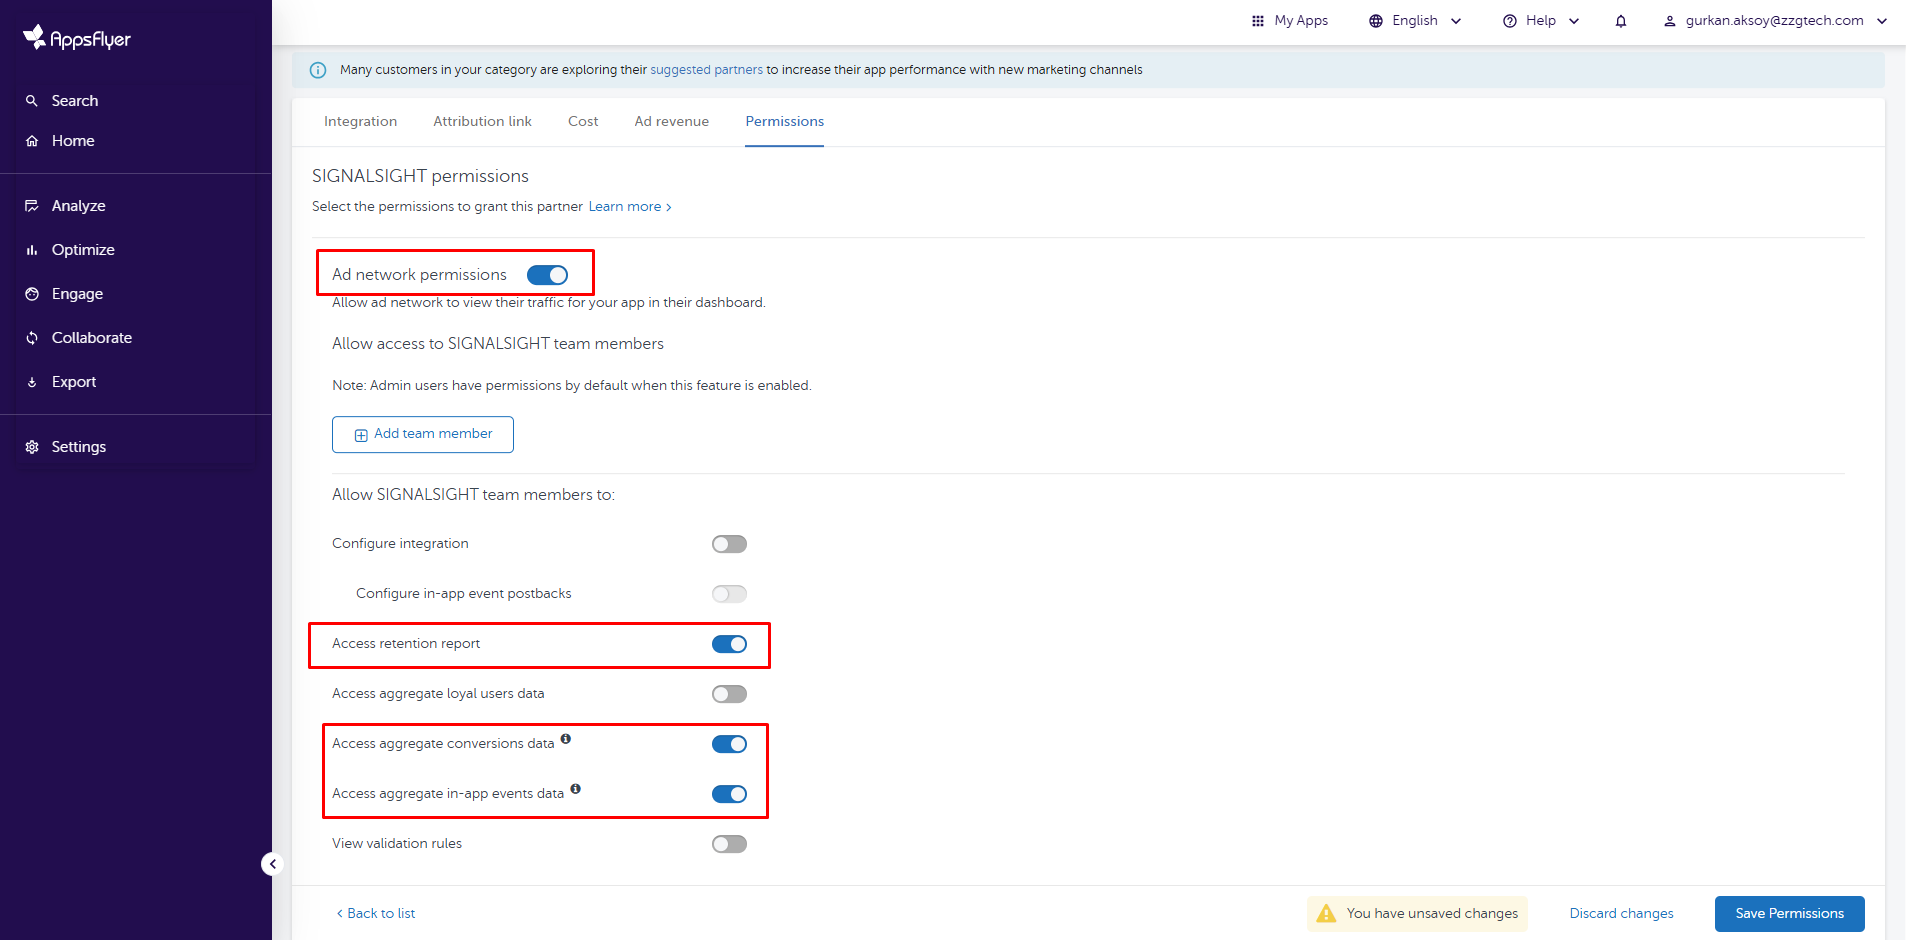This screenshot has width=1906, height=940.
Task: Click Discard changes link
Action: pos(1621,914)
